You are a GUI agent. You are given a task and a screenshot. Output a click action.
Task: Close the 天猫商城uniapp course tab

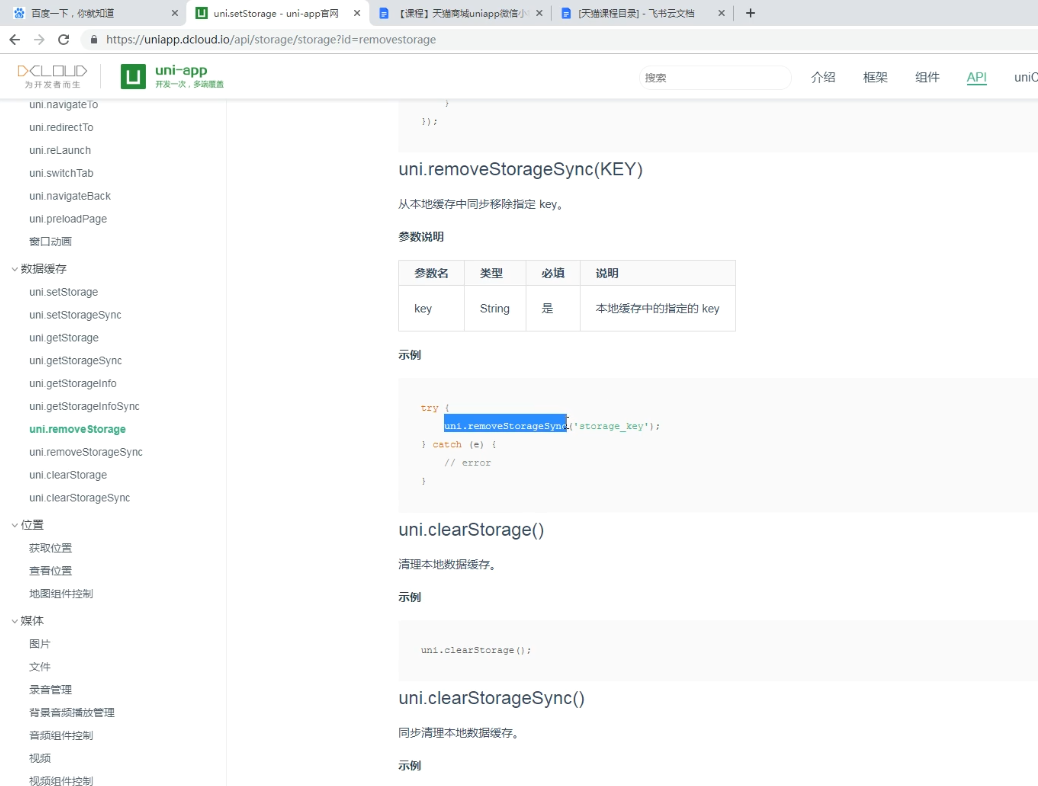click(x=539, y=13)
